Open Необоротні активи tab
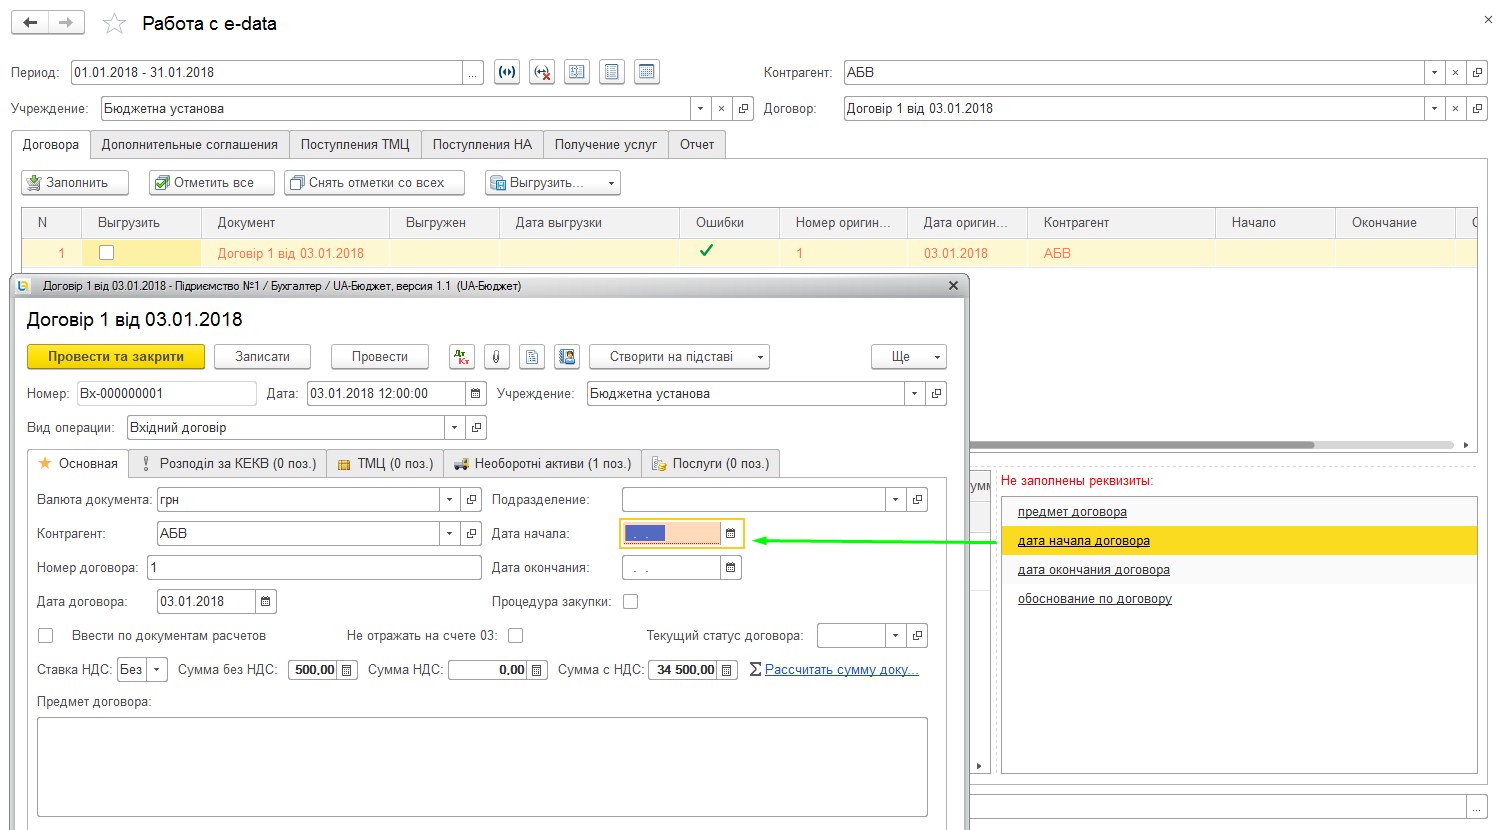Screen dimensions: 1501x830 click(x=543, y=463)
